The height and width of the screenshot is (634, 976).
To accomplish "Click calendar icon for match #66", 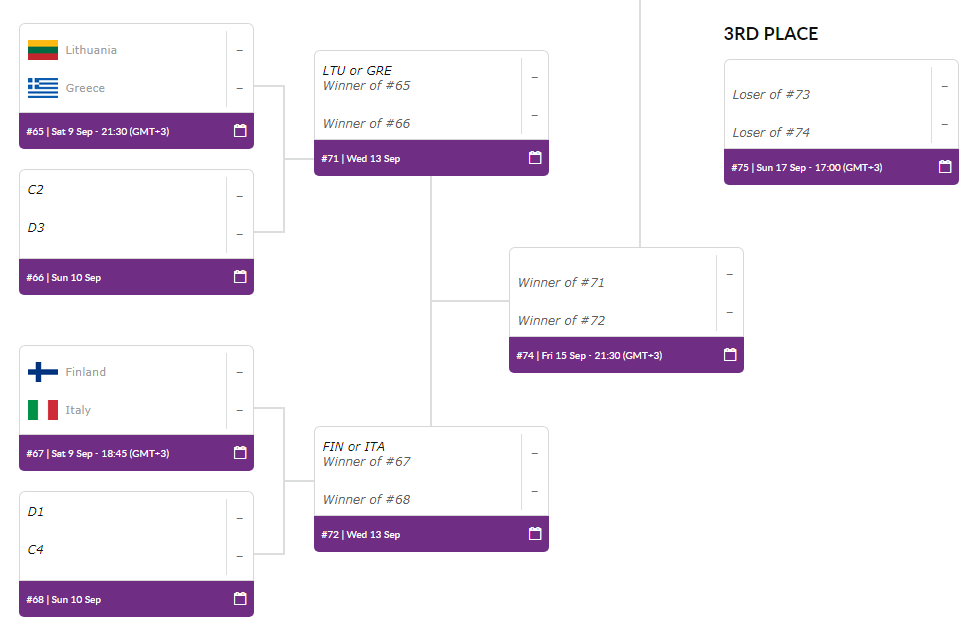I will pyautogui.click(x=240, y=277).
